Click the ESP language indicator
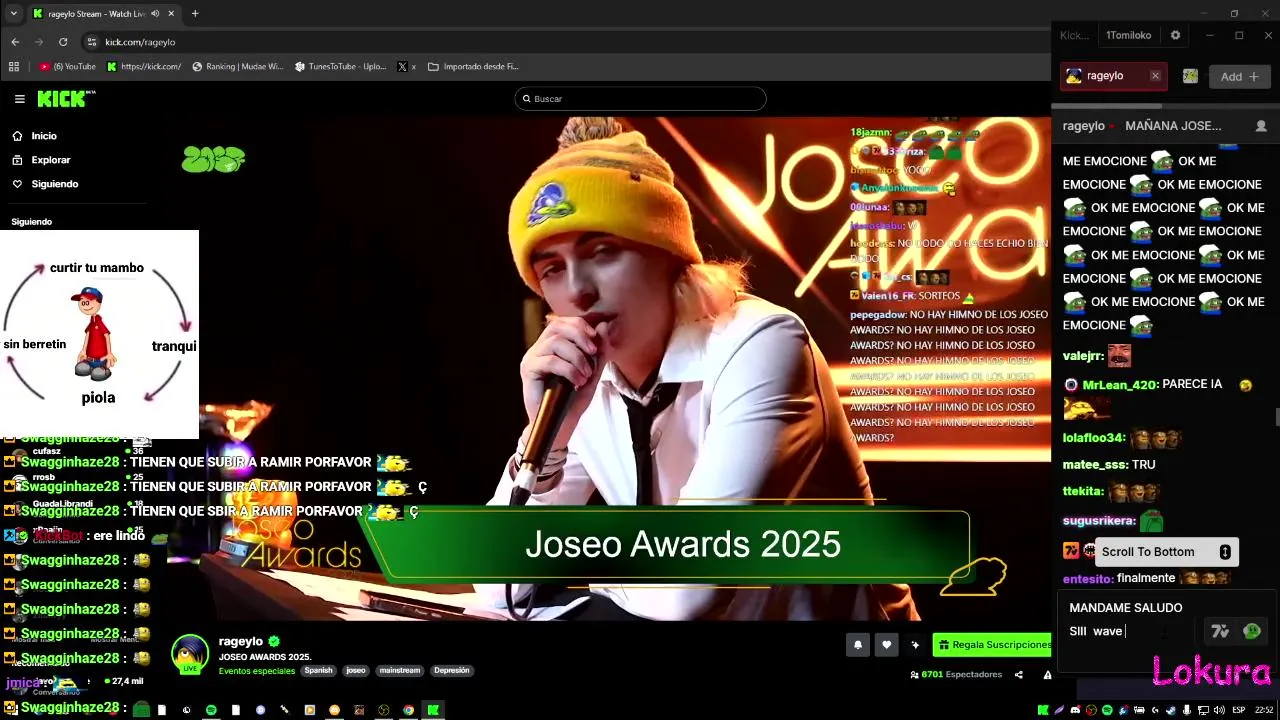 click(1239, 710)
